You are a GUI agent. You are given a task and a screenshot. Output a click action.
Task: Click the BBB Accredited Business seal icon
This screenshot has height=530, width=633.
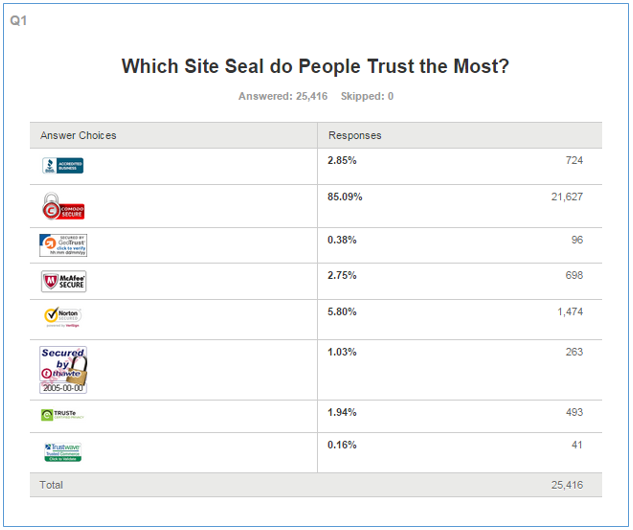tap(63, 165)
